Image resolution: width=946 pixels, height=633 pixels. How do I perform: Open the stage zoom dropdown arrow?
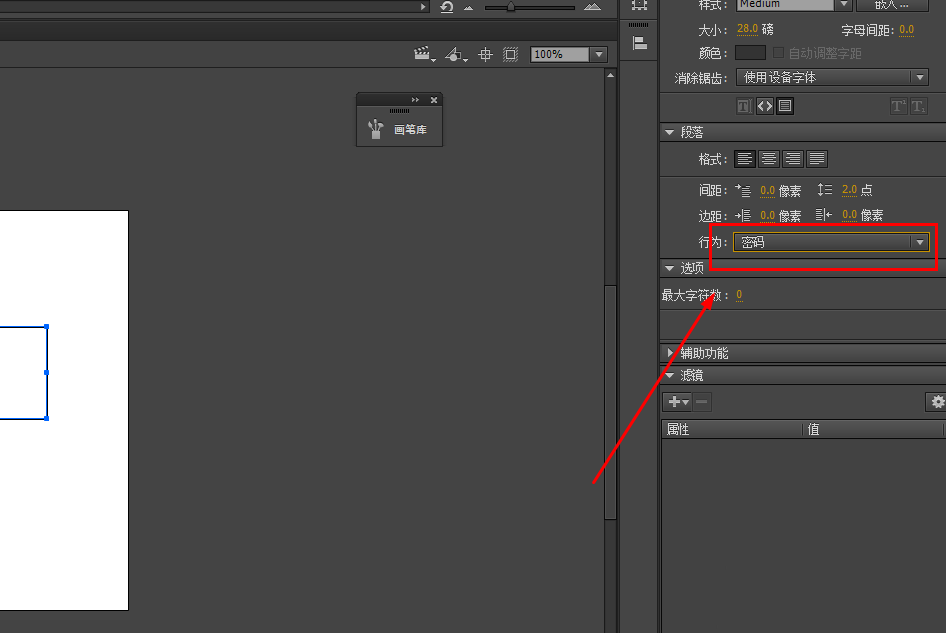(598, 54)
